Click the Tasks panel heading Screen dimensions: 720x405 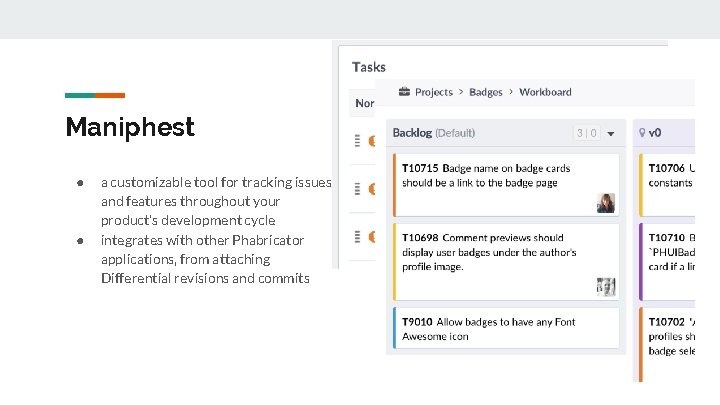(369, 67)
